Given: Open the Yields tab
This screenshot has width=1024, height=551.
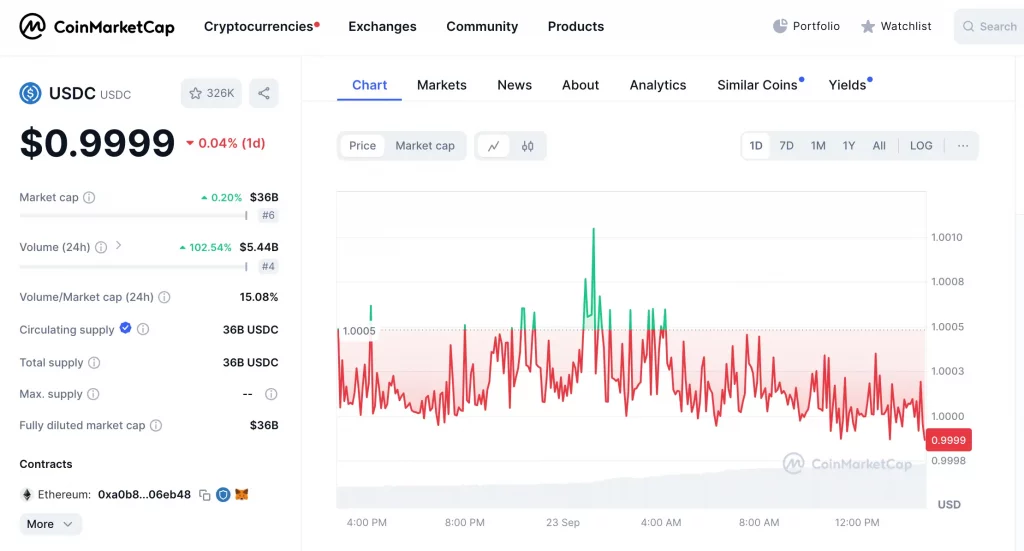Looking at the screenshot, I should [848, 85].
